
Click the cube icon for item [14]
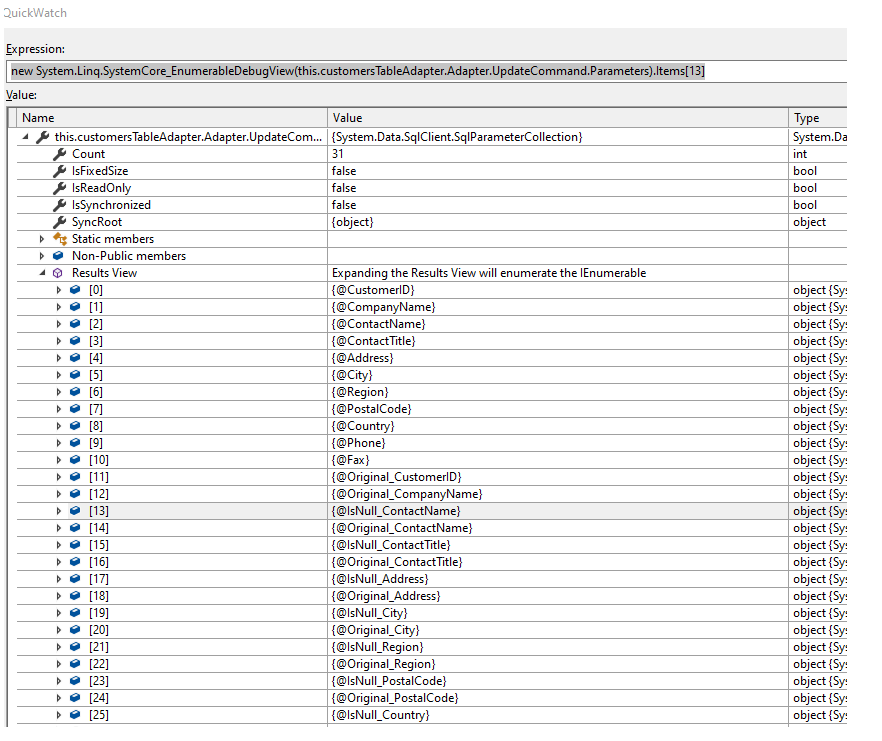tap(75, 528)
